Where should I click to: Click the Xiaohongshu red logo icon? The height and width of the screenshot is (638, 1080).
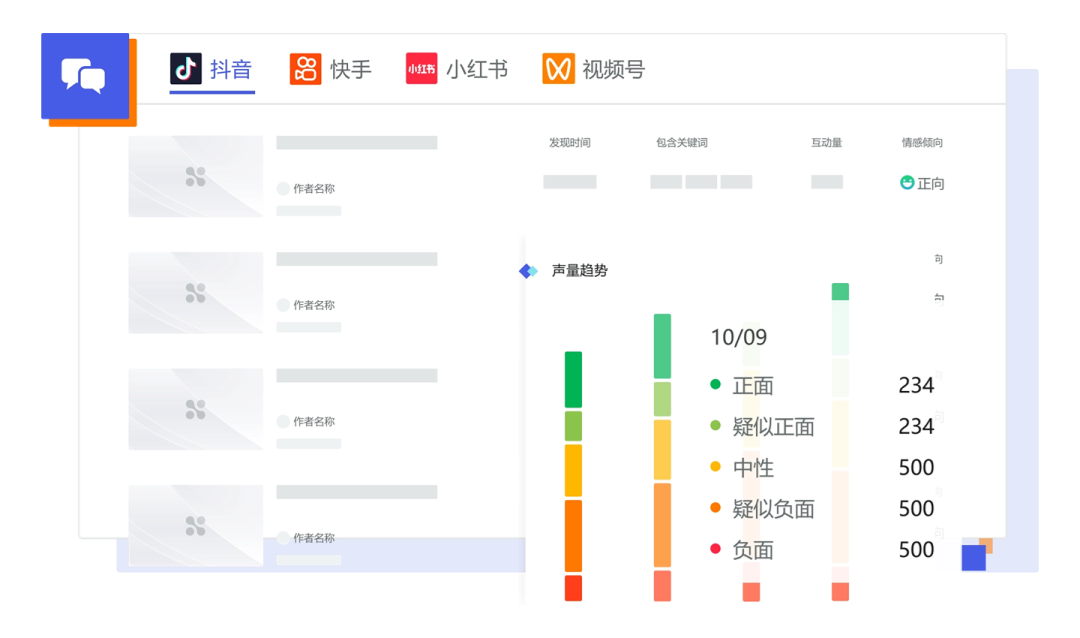pos(422,69)
